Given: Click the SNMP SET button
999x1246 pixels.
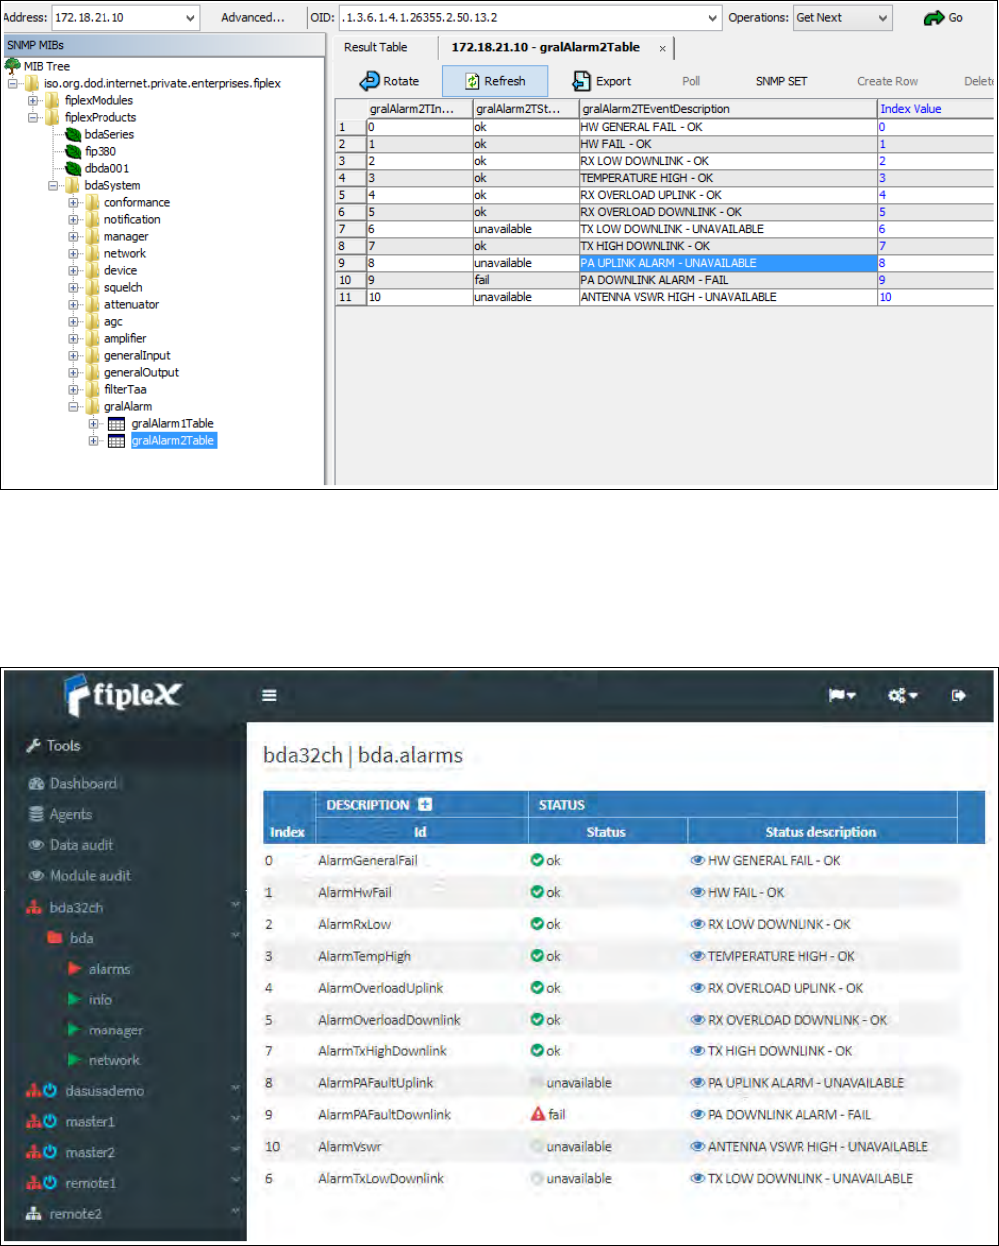Looking at the screenshot, I should [x=781, y=81].
